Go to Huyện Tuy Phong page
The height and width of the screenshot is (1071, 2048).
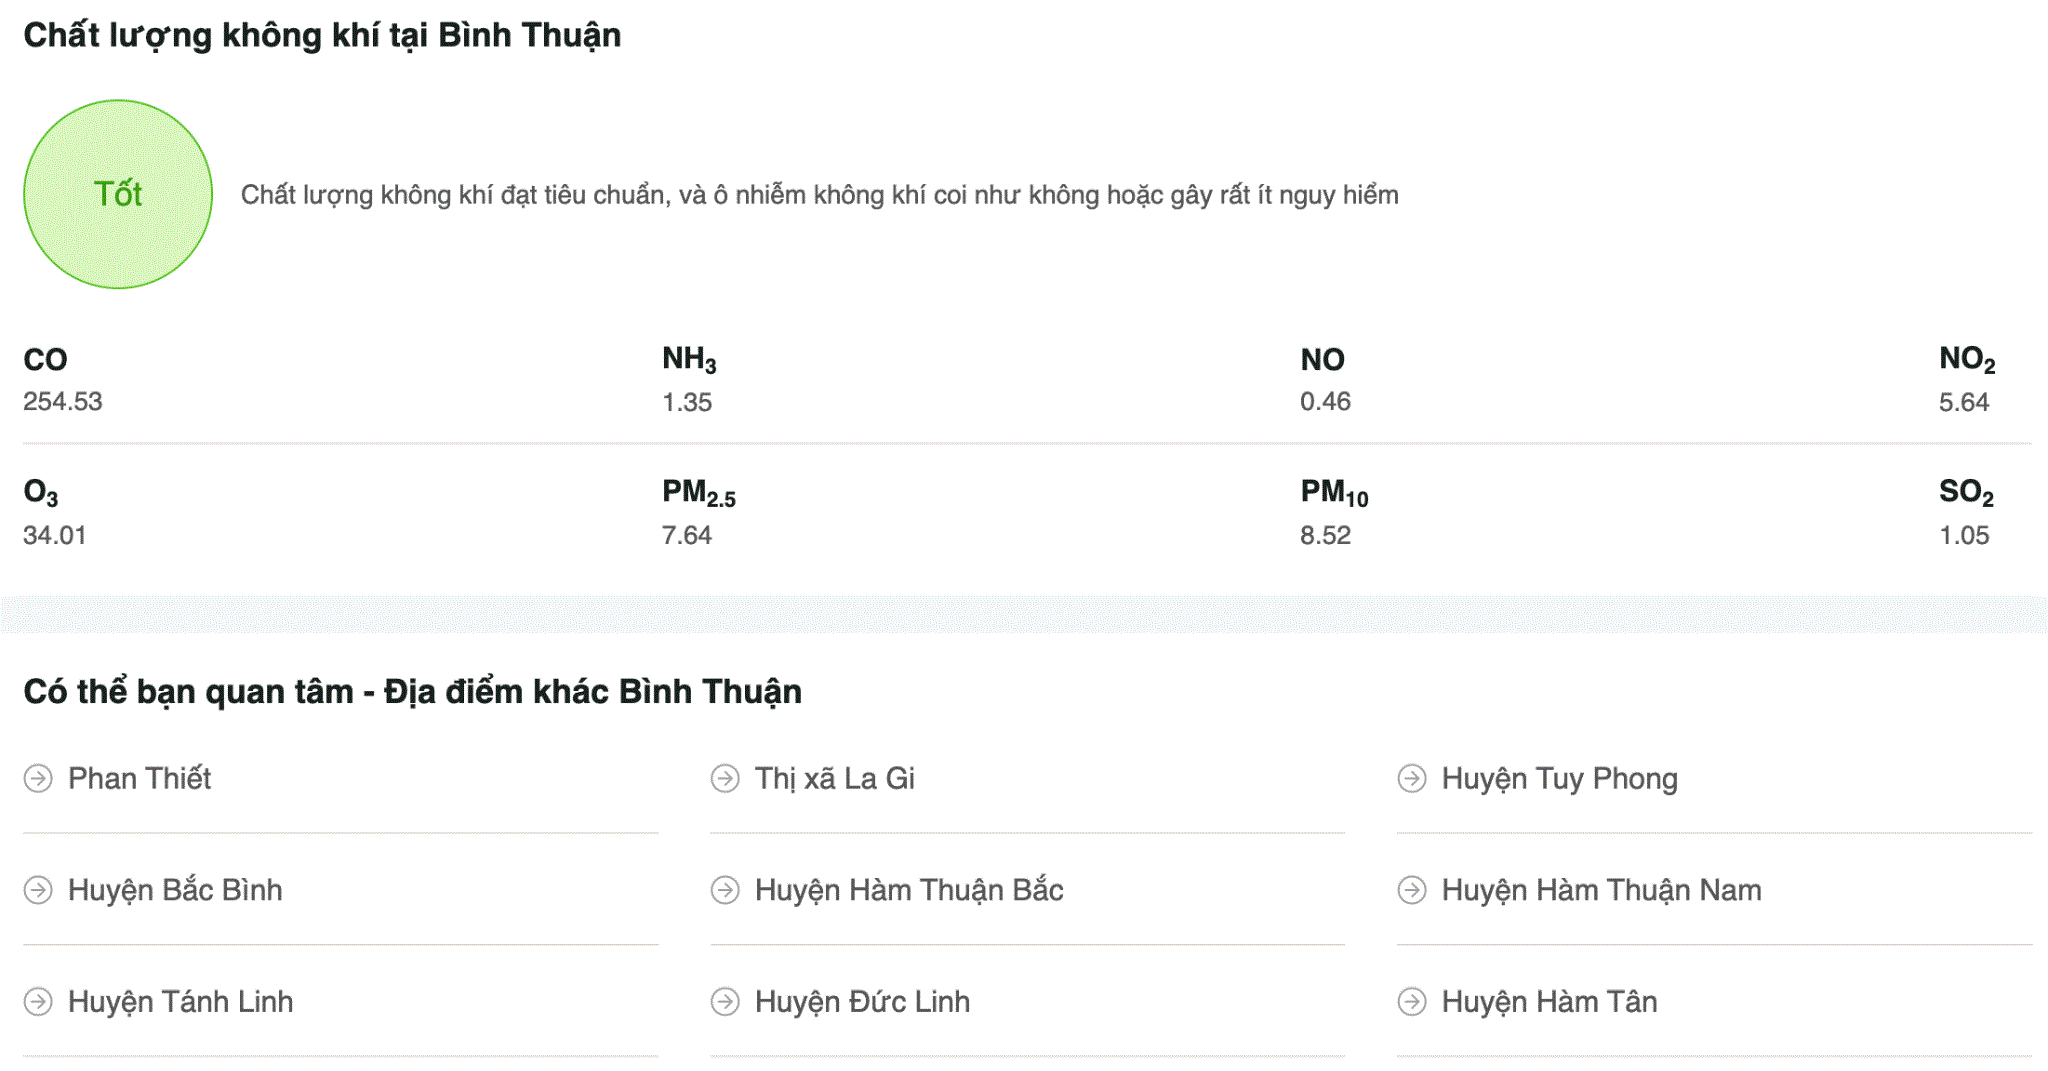[x=1560, y=779]
